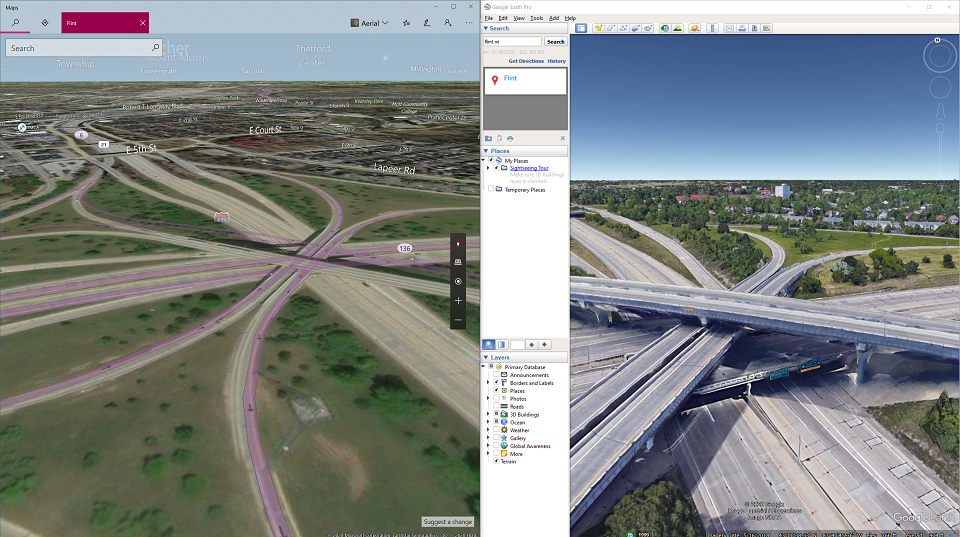
Task: Show sunlight across landscape icon
Action: click(678, 28)
